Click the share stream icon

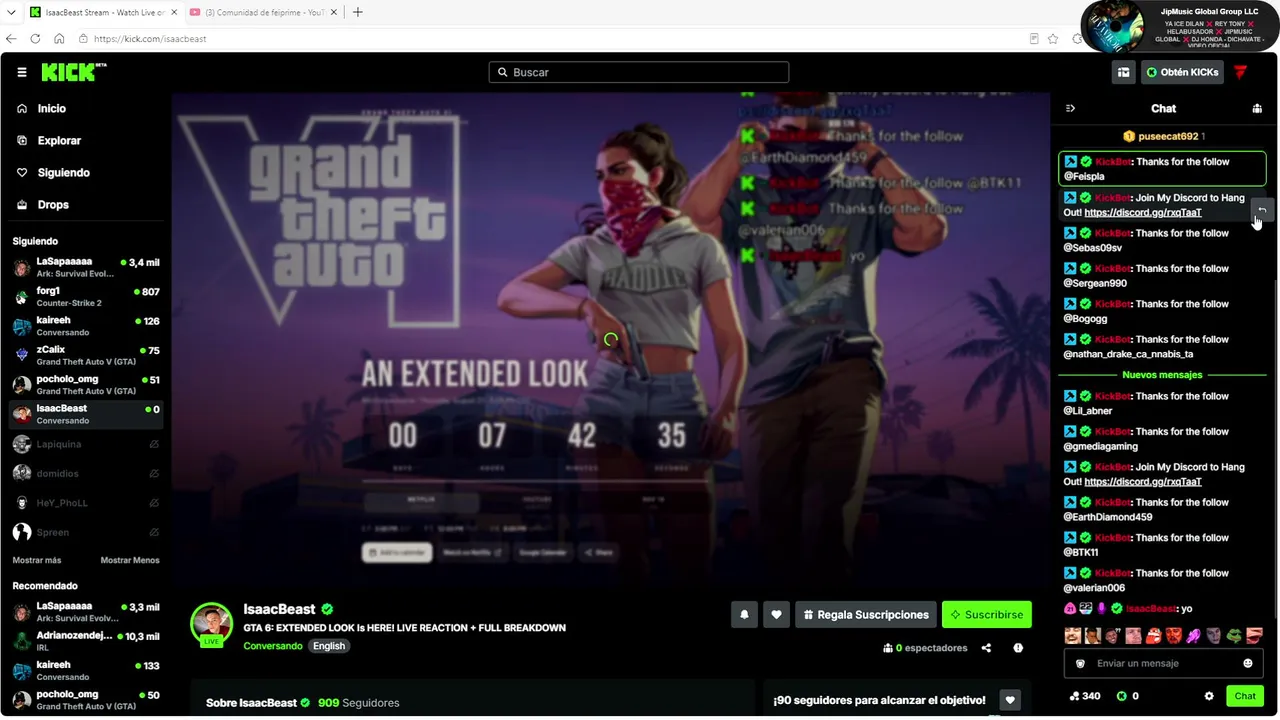coord(986,648)
